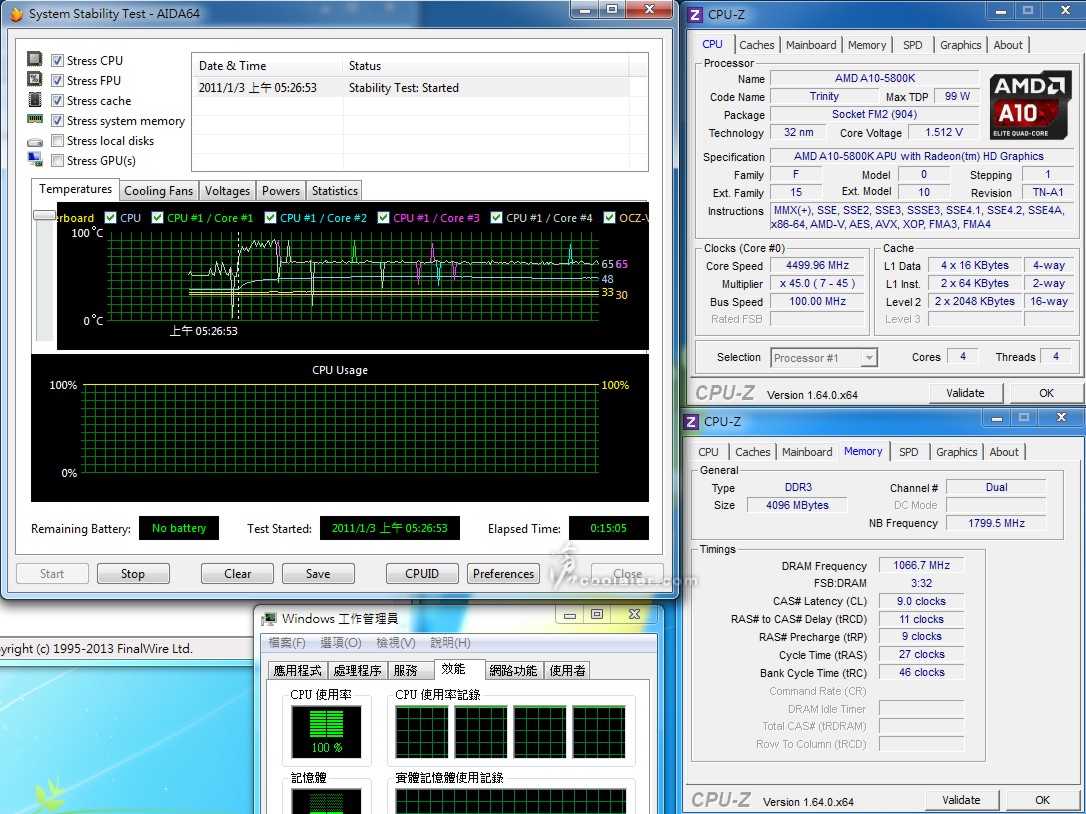Open the Voltages tab in AIDA64
The width and height of the screenshot is (1086, 814).
click(227, 191)
